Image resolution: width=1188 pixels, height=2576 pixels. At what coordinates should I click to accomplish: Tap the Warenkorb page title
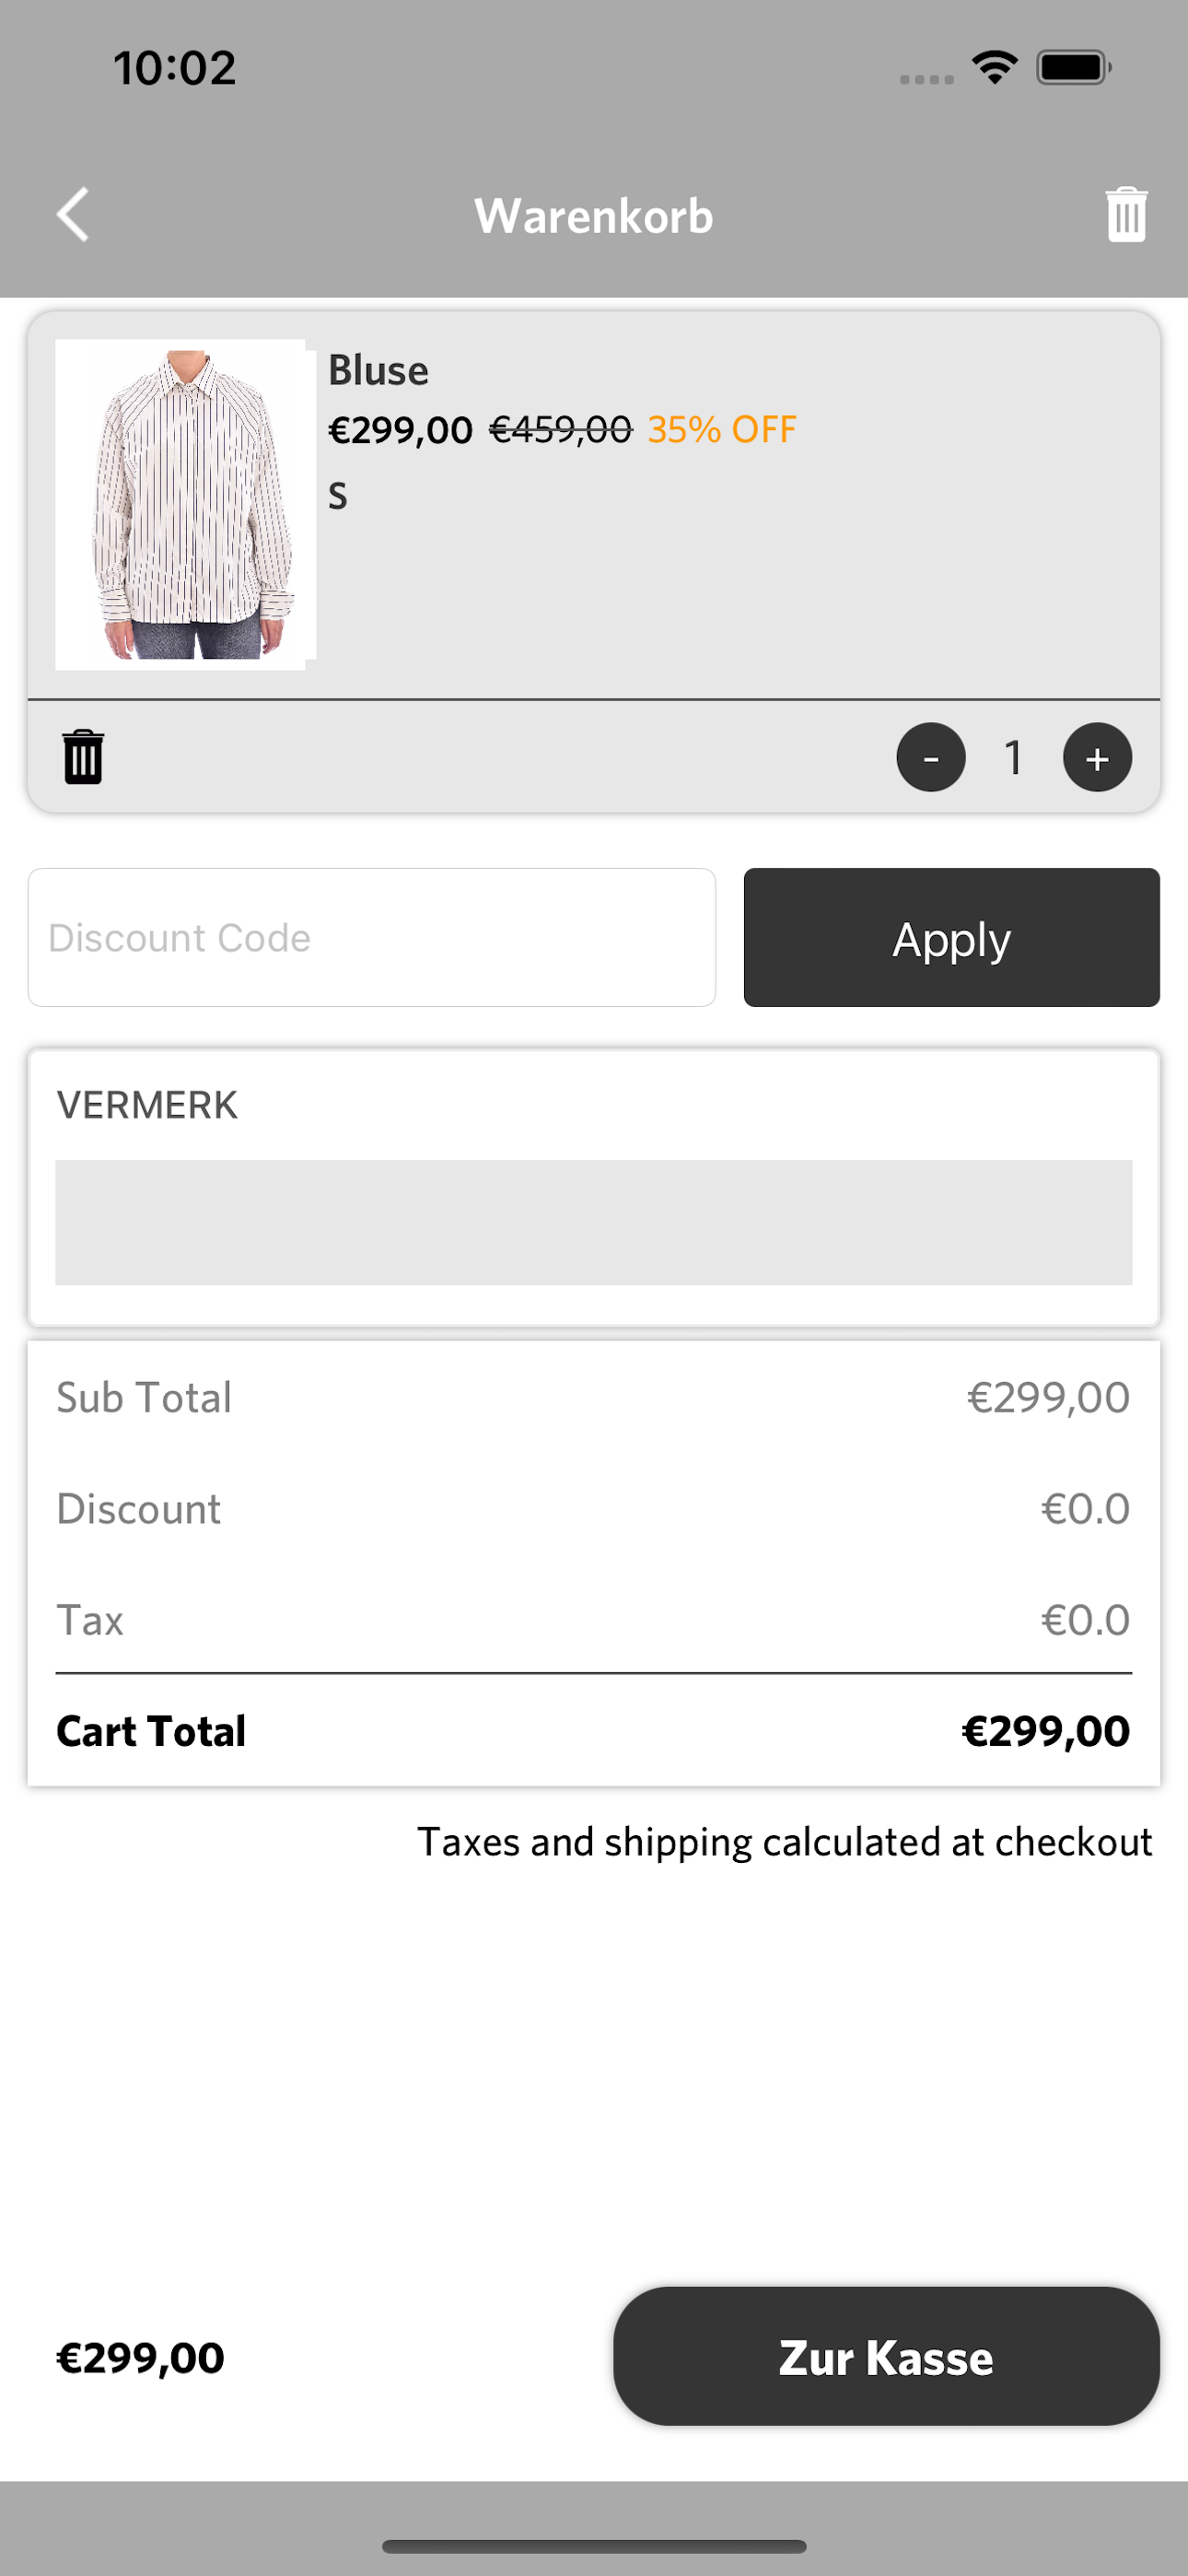[594, 216]
